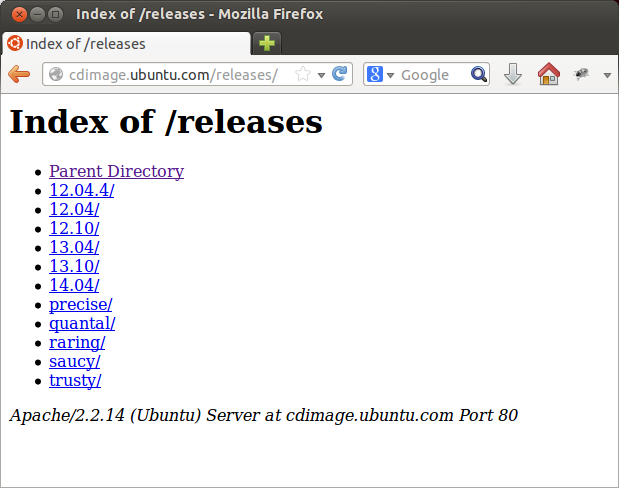This screenshot has height=488, width=619.
Task: Click the Back arrow button
Action: coord(19,74)
